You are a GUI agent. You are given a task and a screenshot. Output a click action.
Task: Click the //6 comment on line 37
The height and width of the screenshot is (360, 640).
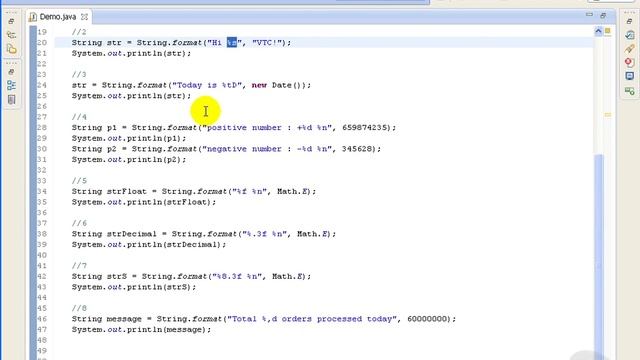[x=79, y=223]
